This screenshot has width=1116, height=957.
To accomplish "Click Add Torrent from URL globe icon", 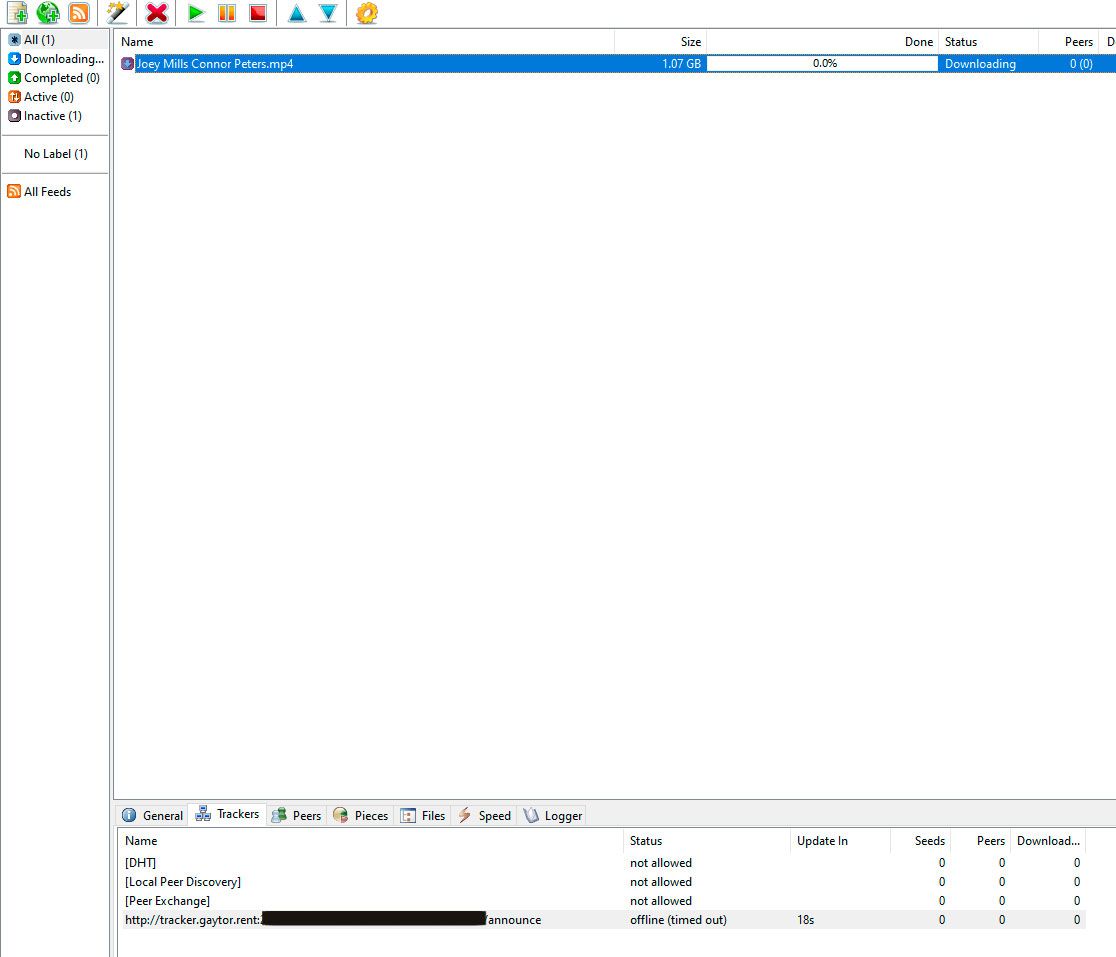I will [x=48, y=13].
